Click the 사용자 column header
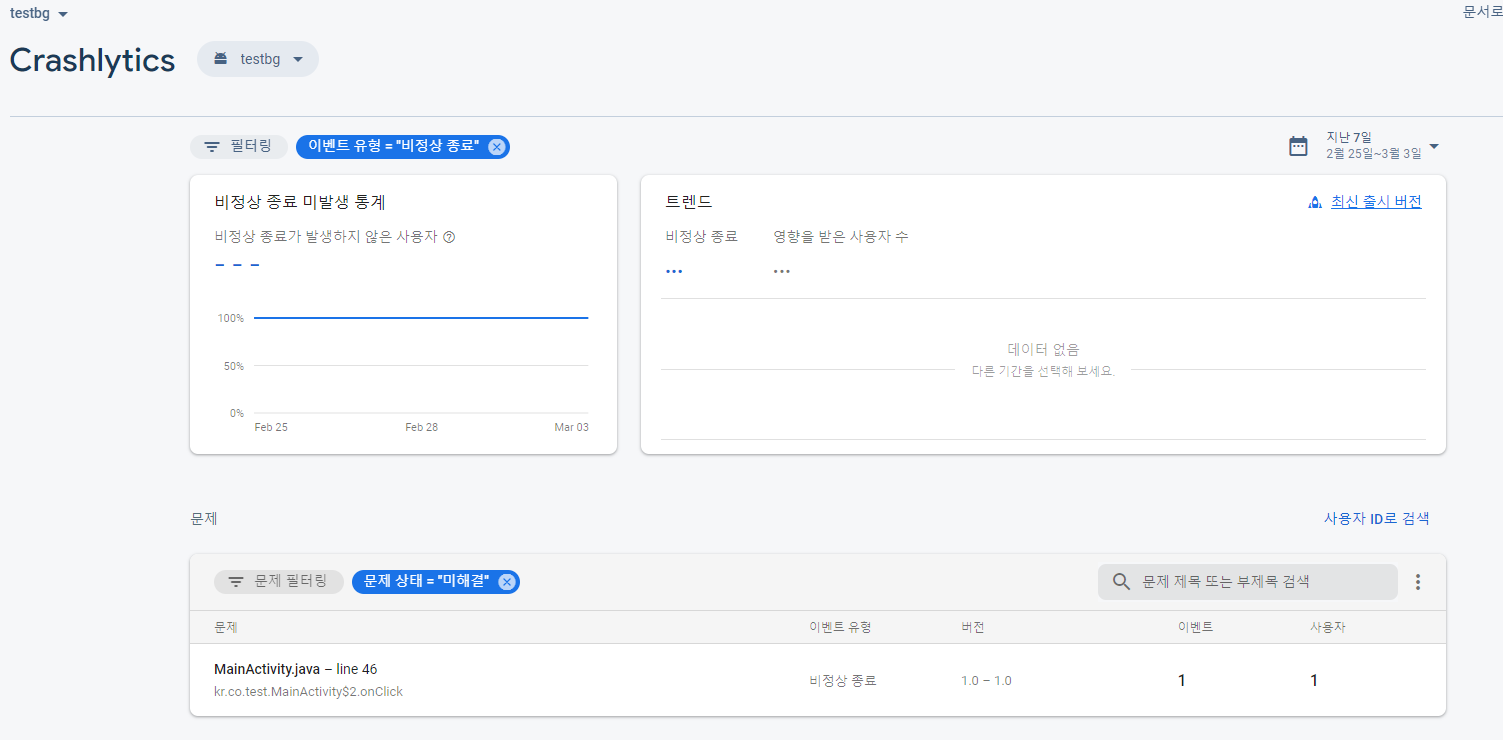The image size is (1503, 740). click(x=1328, y=627)
